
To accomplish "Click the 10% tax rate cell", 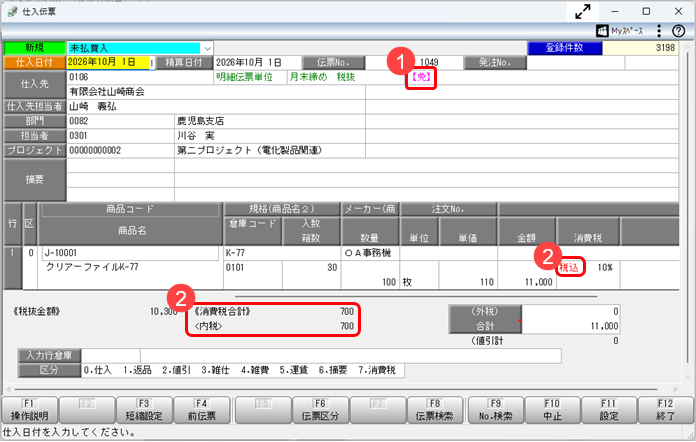I will click(605, 268).
